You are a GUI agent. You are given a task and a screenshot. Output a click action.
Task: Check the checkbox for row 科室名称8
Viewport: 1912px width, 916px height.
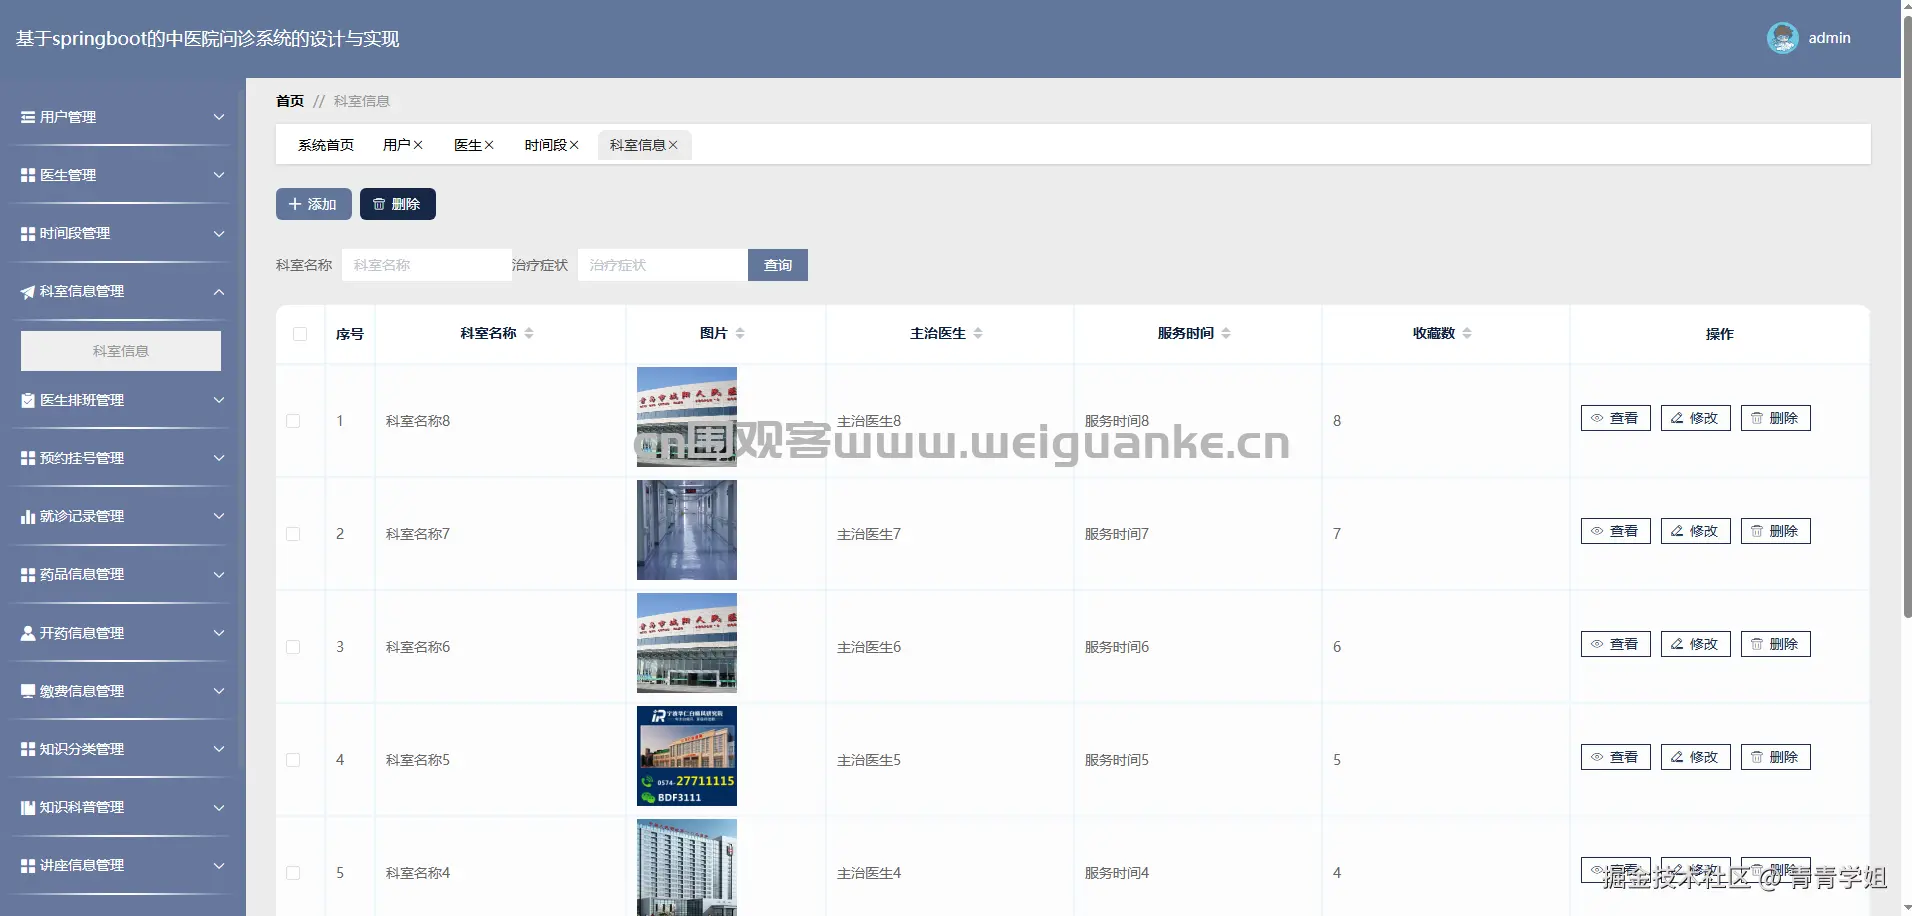click(293, 421)
